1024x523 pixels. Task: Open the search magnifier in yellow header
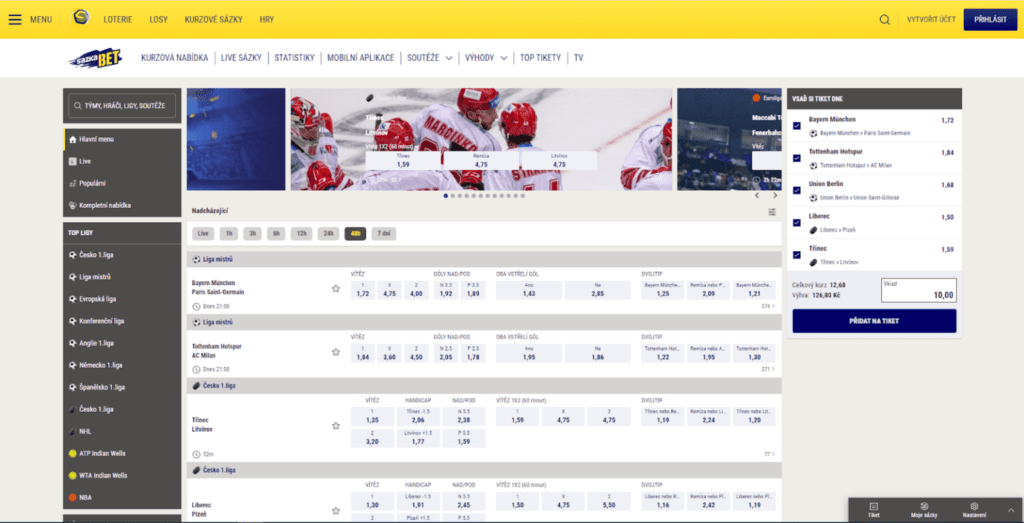[884, 20]
